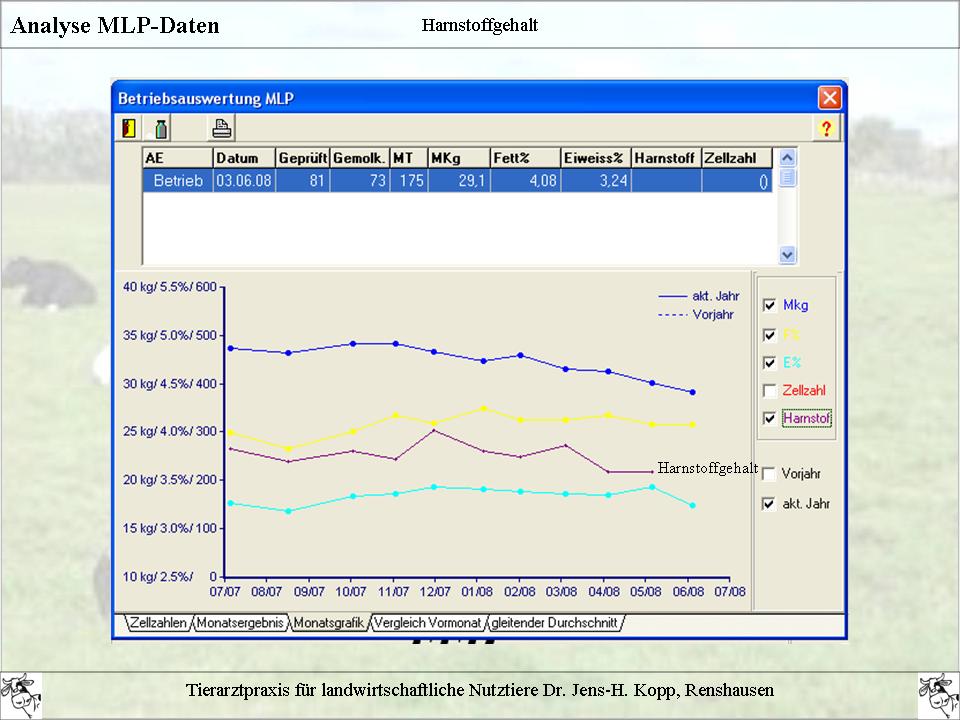Uncheck the akt. Jahr checkbox
960x720 pixels.
[769, 504]
